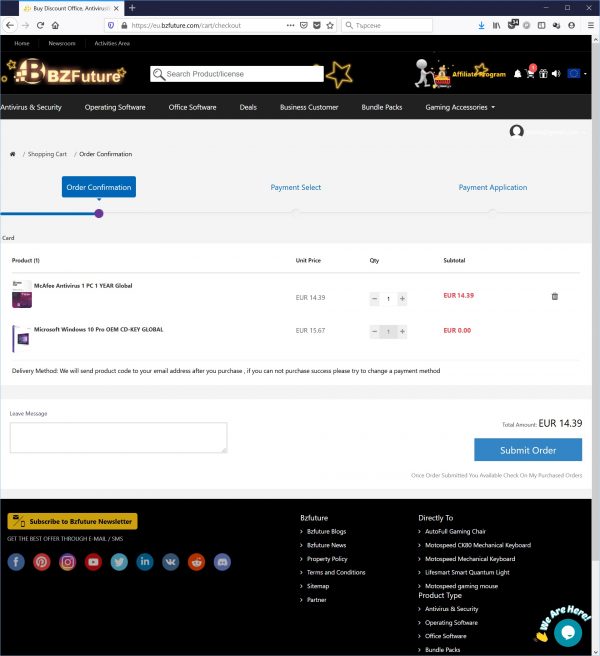Open Antivirus & Security menu
The height and width of the screenshot is (656, 600).
31,107
